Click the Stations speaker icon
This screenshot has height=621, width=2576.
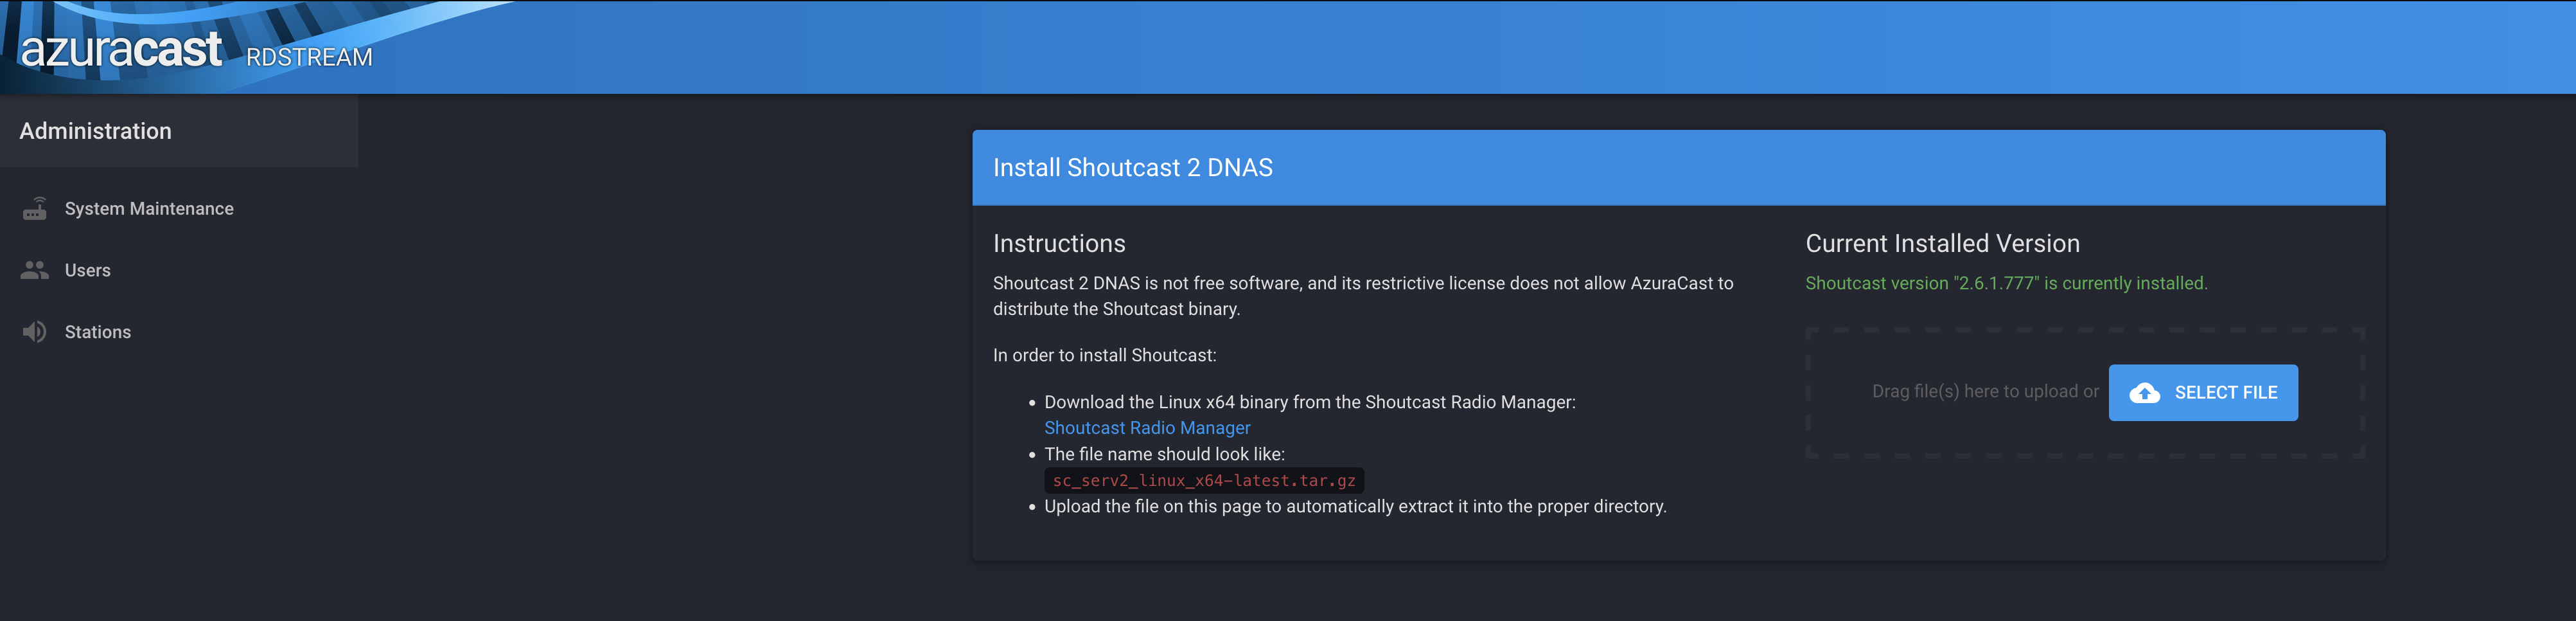[35, 331]
